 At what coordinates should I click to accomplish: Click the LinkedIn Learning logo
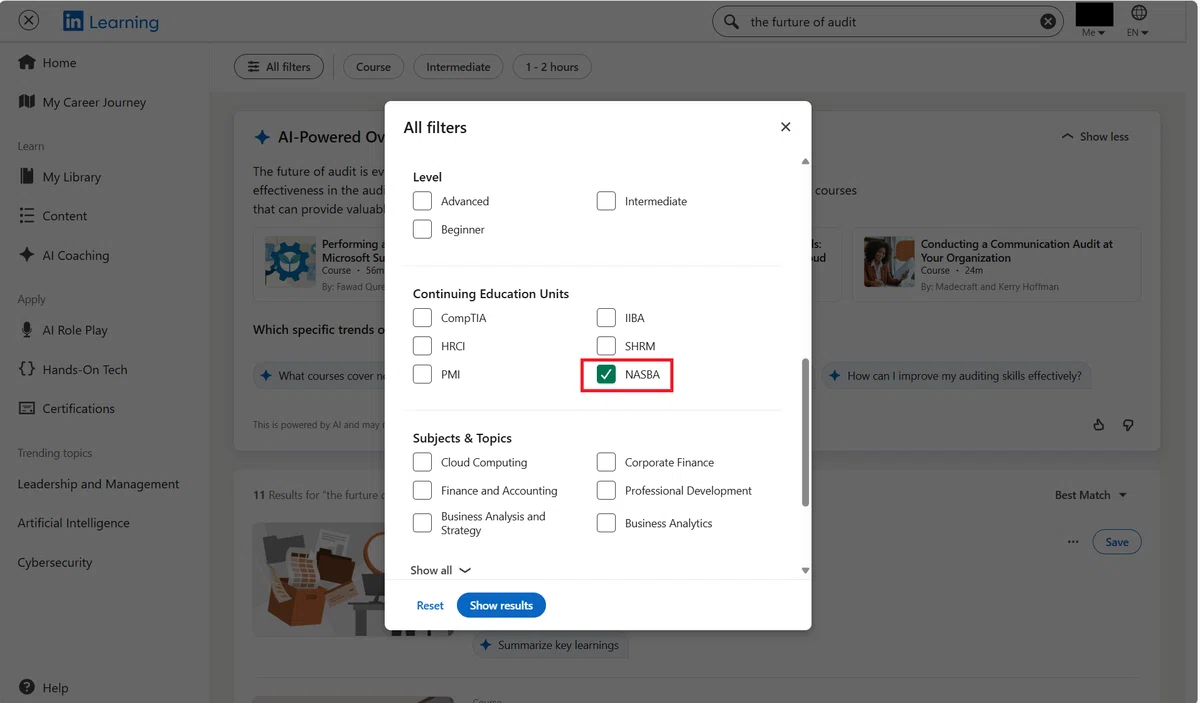(x=110, y=21)
